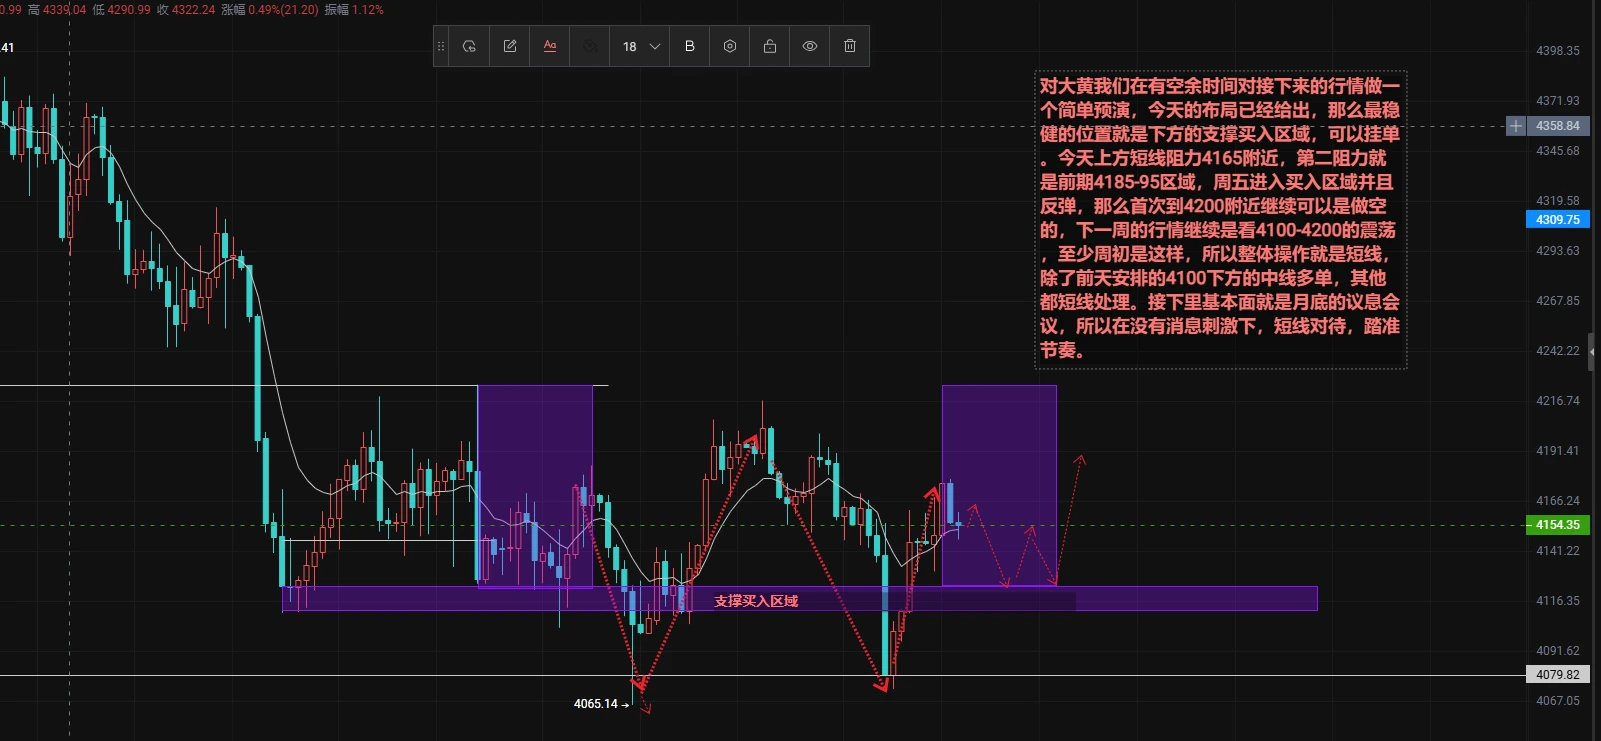Click the 4079.82 horizontal line price label
The width and height of the screenshot is (1601, 741).
pos(1558,675)
